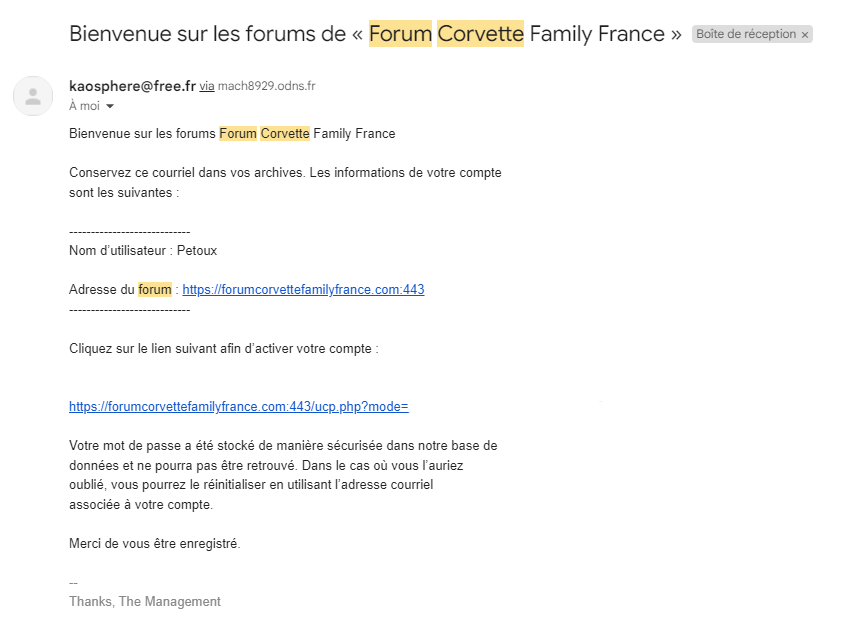
Task: Click the username line "Nom d'utilisateur : Petoux"
Action: pyautogui.click(x=143, y=251)
